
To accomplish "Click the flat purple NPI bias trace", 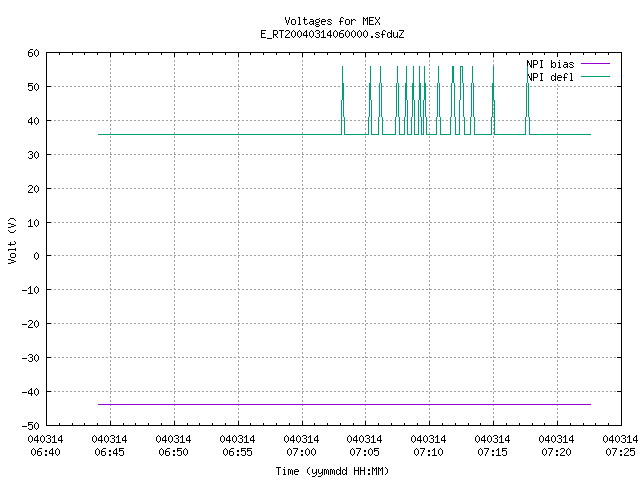I will [344, 404].
